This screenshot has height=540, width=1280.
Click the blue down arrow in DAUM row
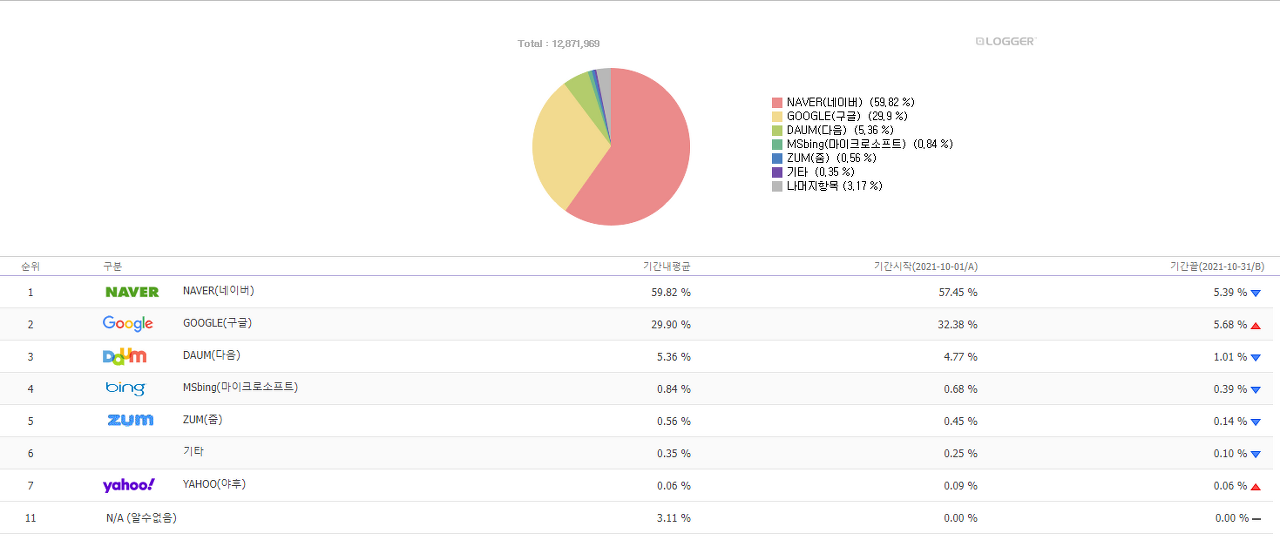pyautogui.click(x=1256, y=357)
